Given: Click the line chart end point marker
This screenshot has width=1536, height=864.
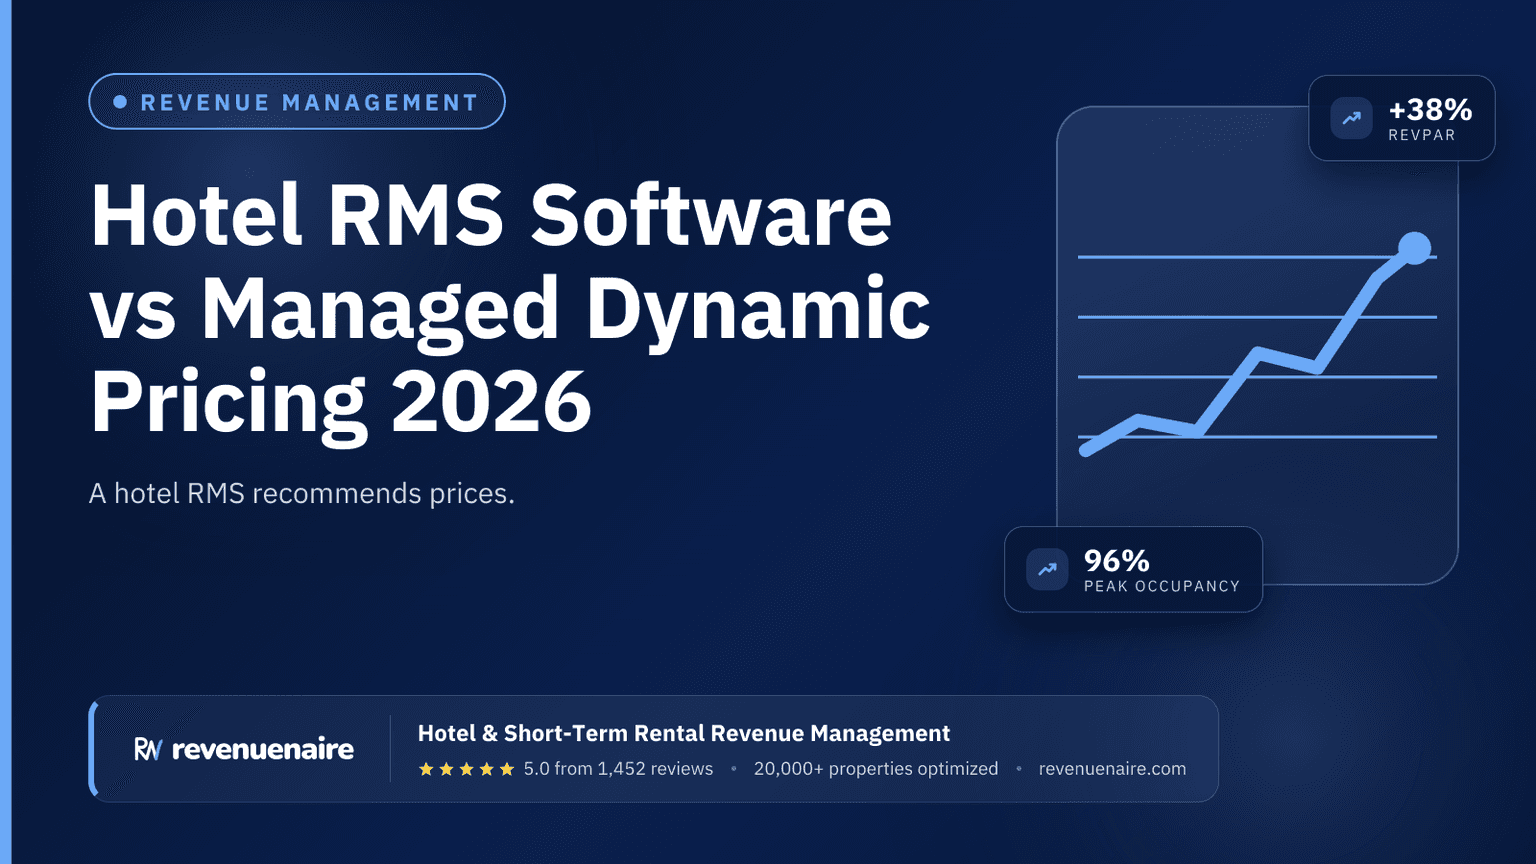Looking at the screenshot, I should tap(1414, 248).
